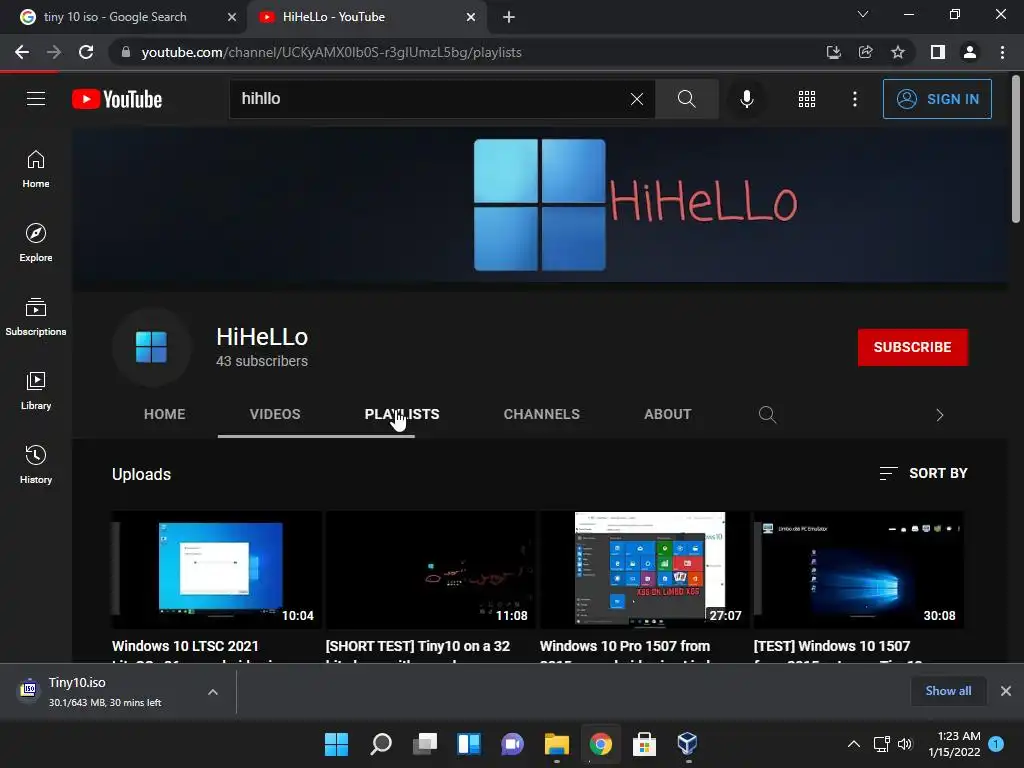
Task: Open the channel CHANNELS tab
Action: pos(541,414)
